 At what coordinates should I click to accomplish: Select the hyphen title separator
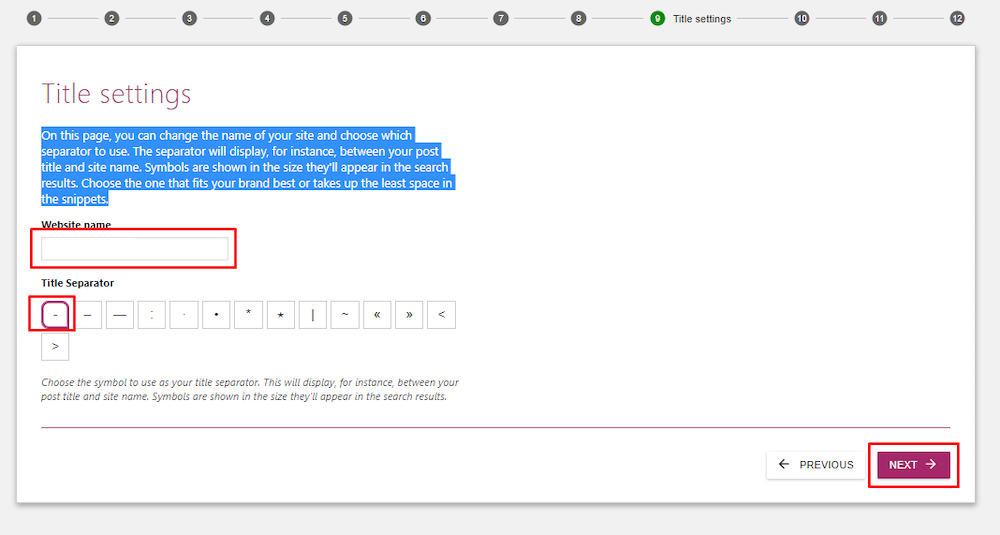click(x=56, y=315)
